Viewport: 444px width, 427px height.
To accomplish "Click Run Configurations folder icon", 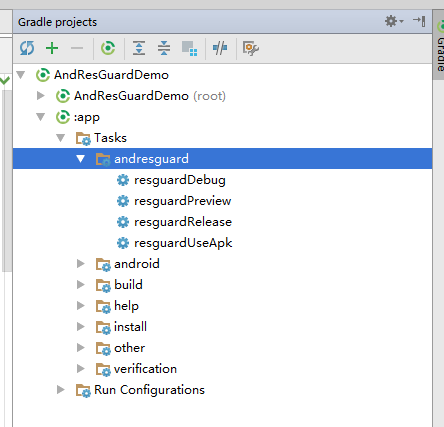I will 83,391.
